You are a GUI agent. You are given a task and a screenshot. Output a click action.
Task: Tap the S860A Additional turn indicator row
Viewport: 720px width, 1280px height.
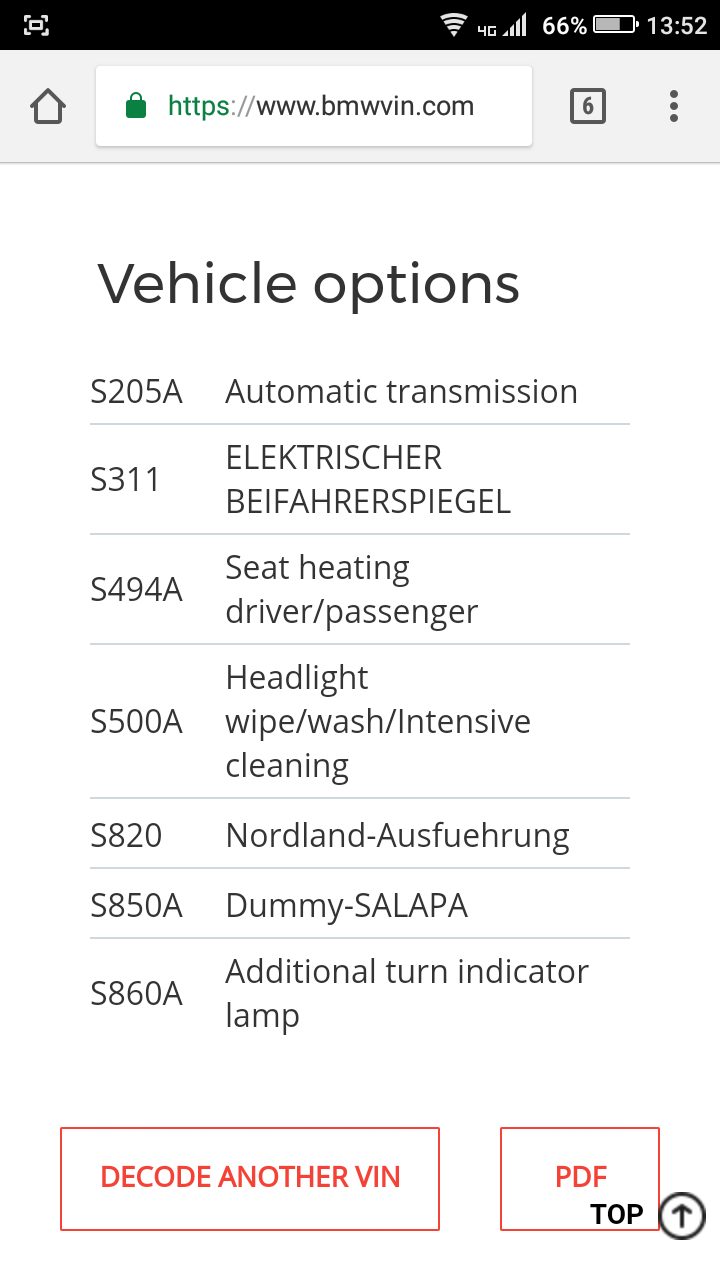click(359, 993)
